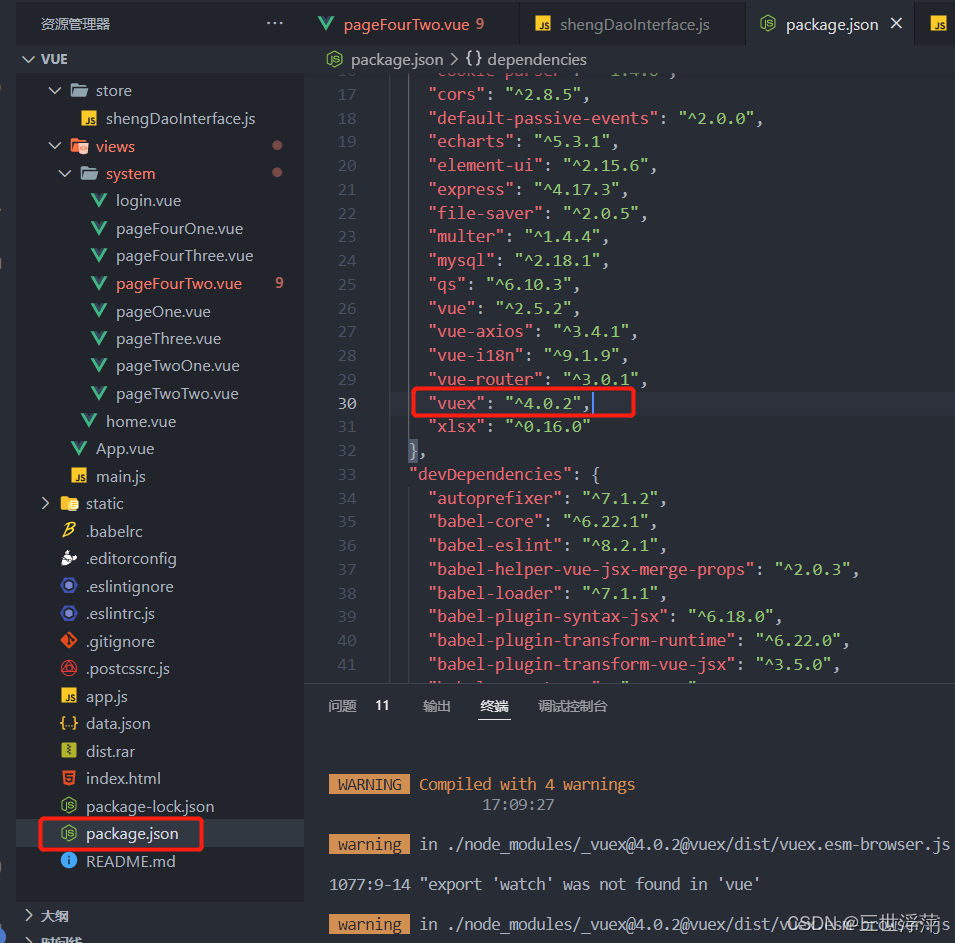Expand the 大纲 outline section
Image resolution: width=955 pixels, height=943 pixels.
29,915
